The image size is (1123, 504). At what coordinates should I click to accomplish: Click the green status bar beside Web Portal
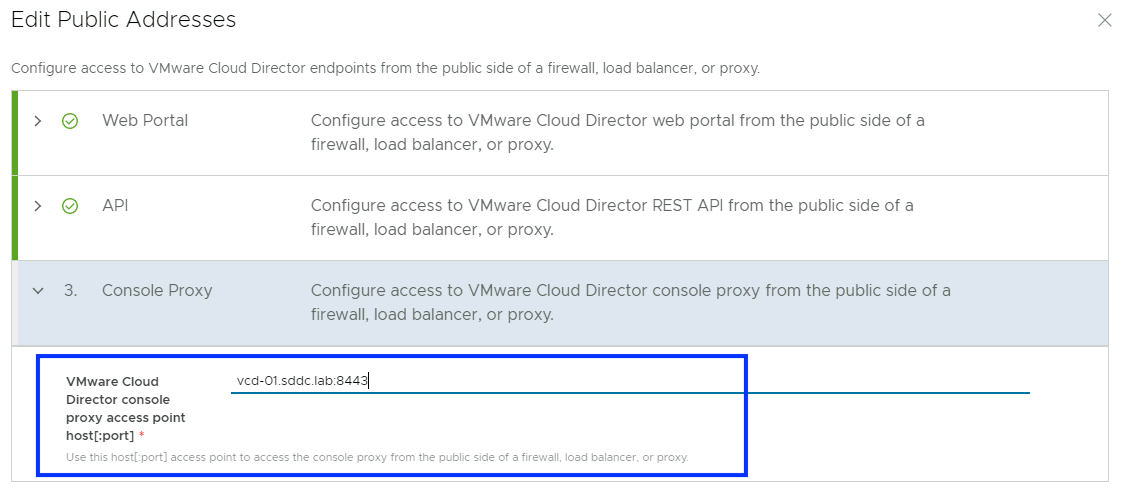[x=15, y=133]
